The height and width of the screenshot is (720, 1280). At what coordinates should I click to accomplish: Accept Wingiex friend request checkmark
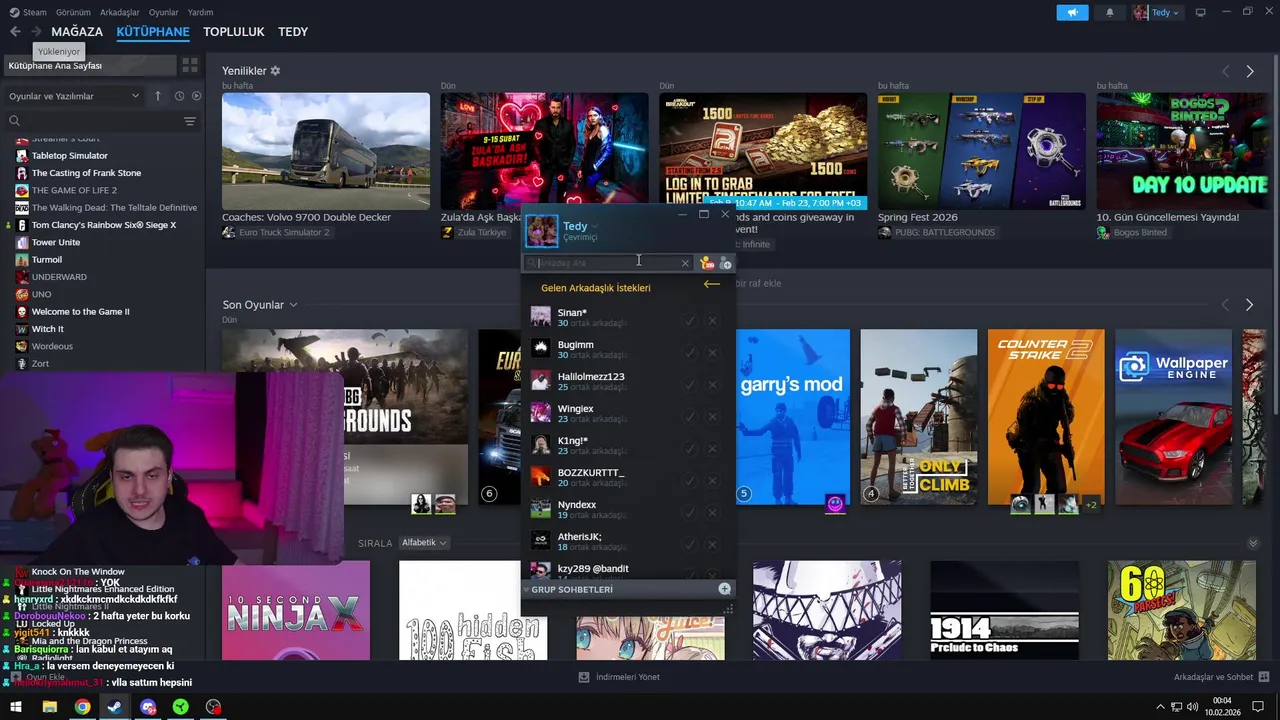click(689, 417)
